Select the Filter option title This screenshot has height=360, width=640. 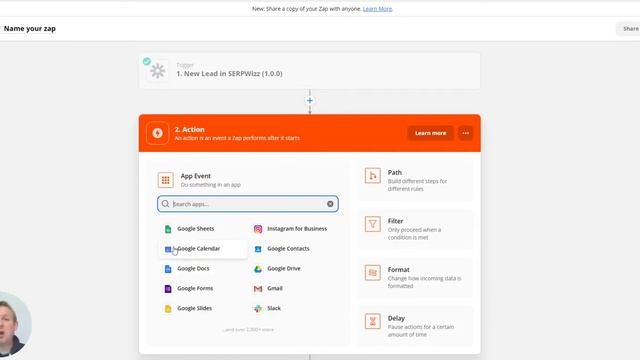pyautogui.click(x=396, y=221)
